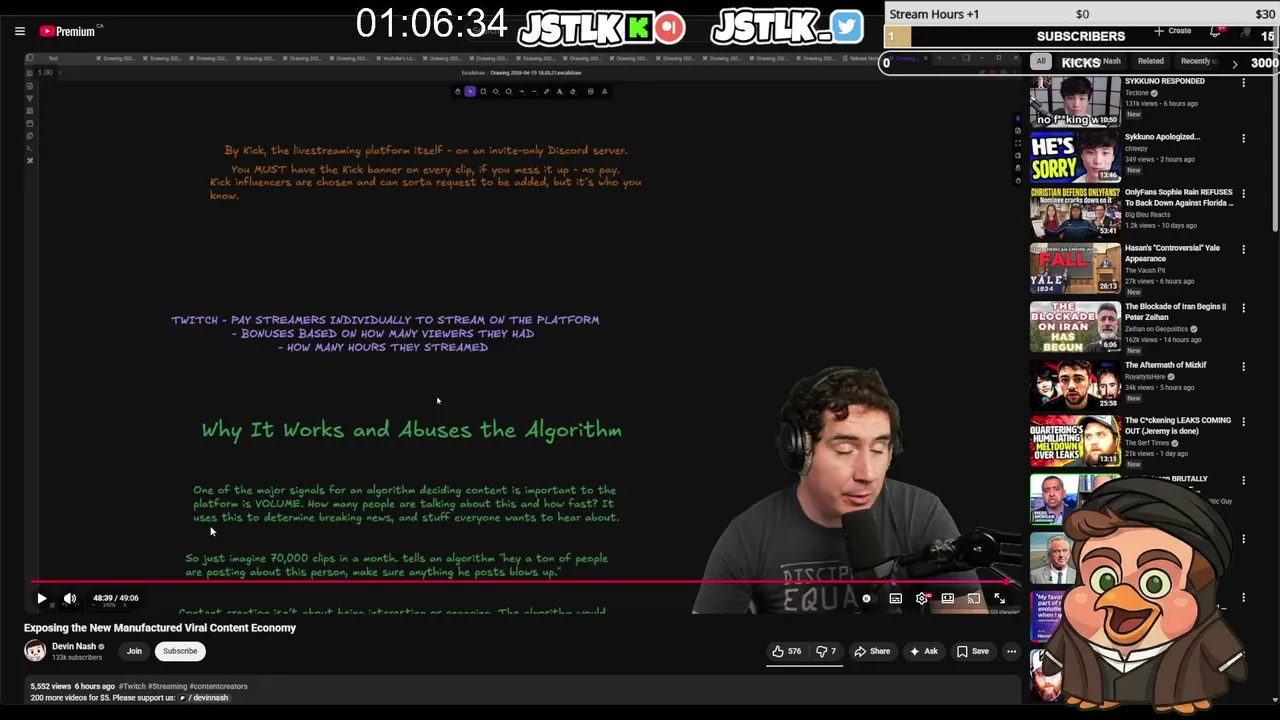The height and width of the screenshot is (720, 1280).
Task: Select Excalidraw eraser tool
Action: click(572, 91)
